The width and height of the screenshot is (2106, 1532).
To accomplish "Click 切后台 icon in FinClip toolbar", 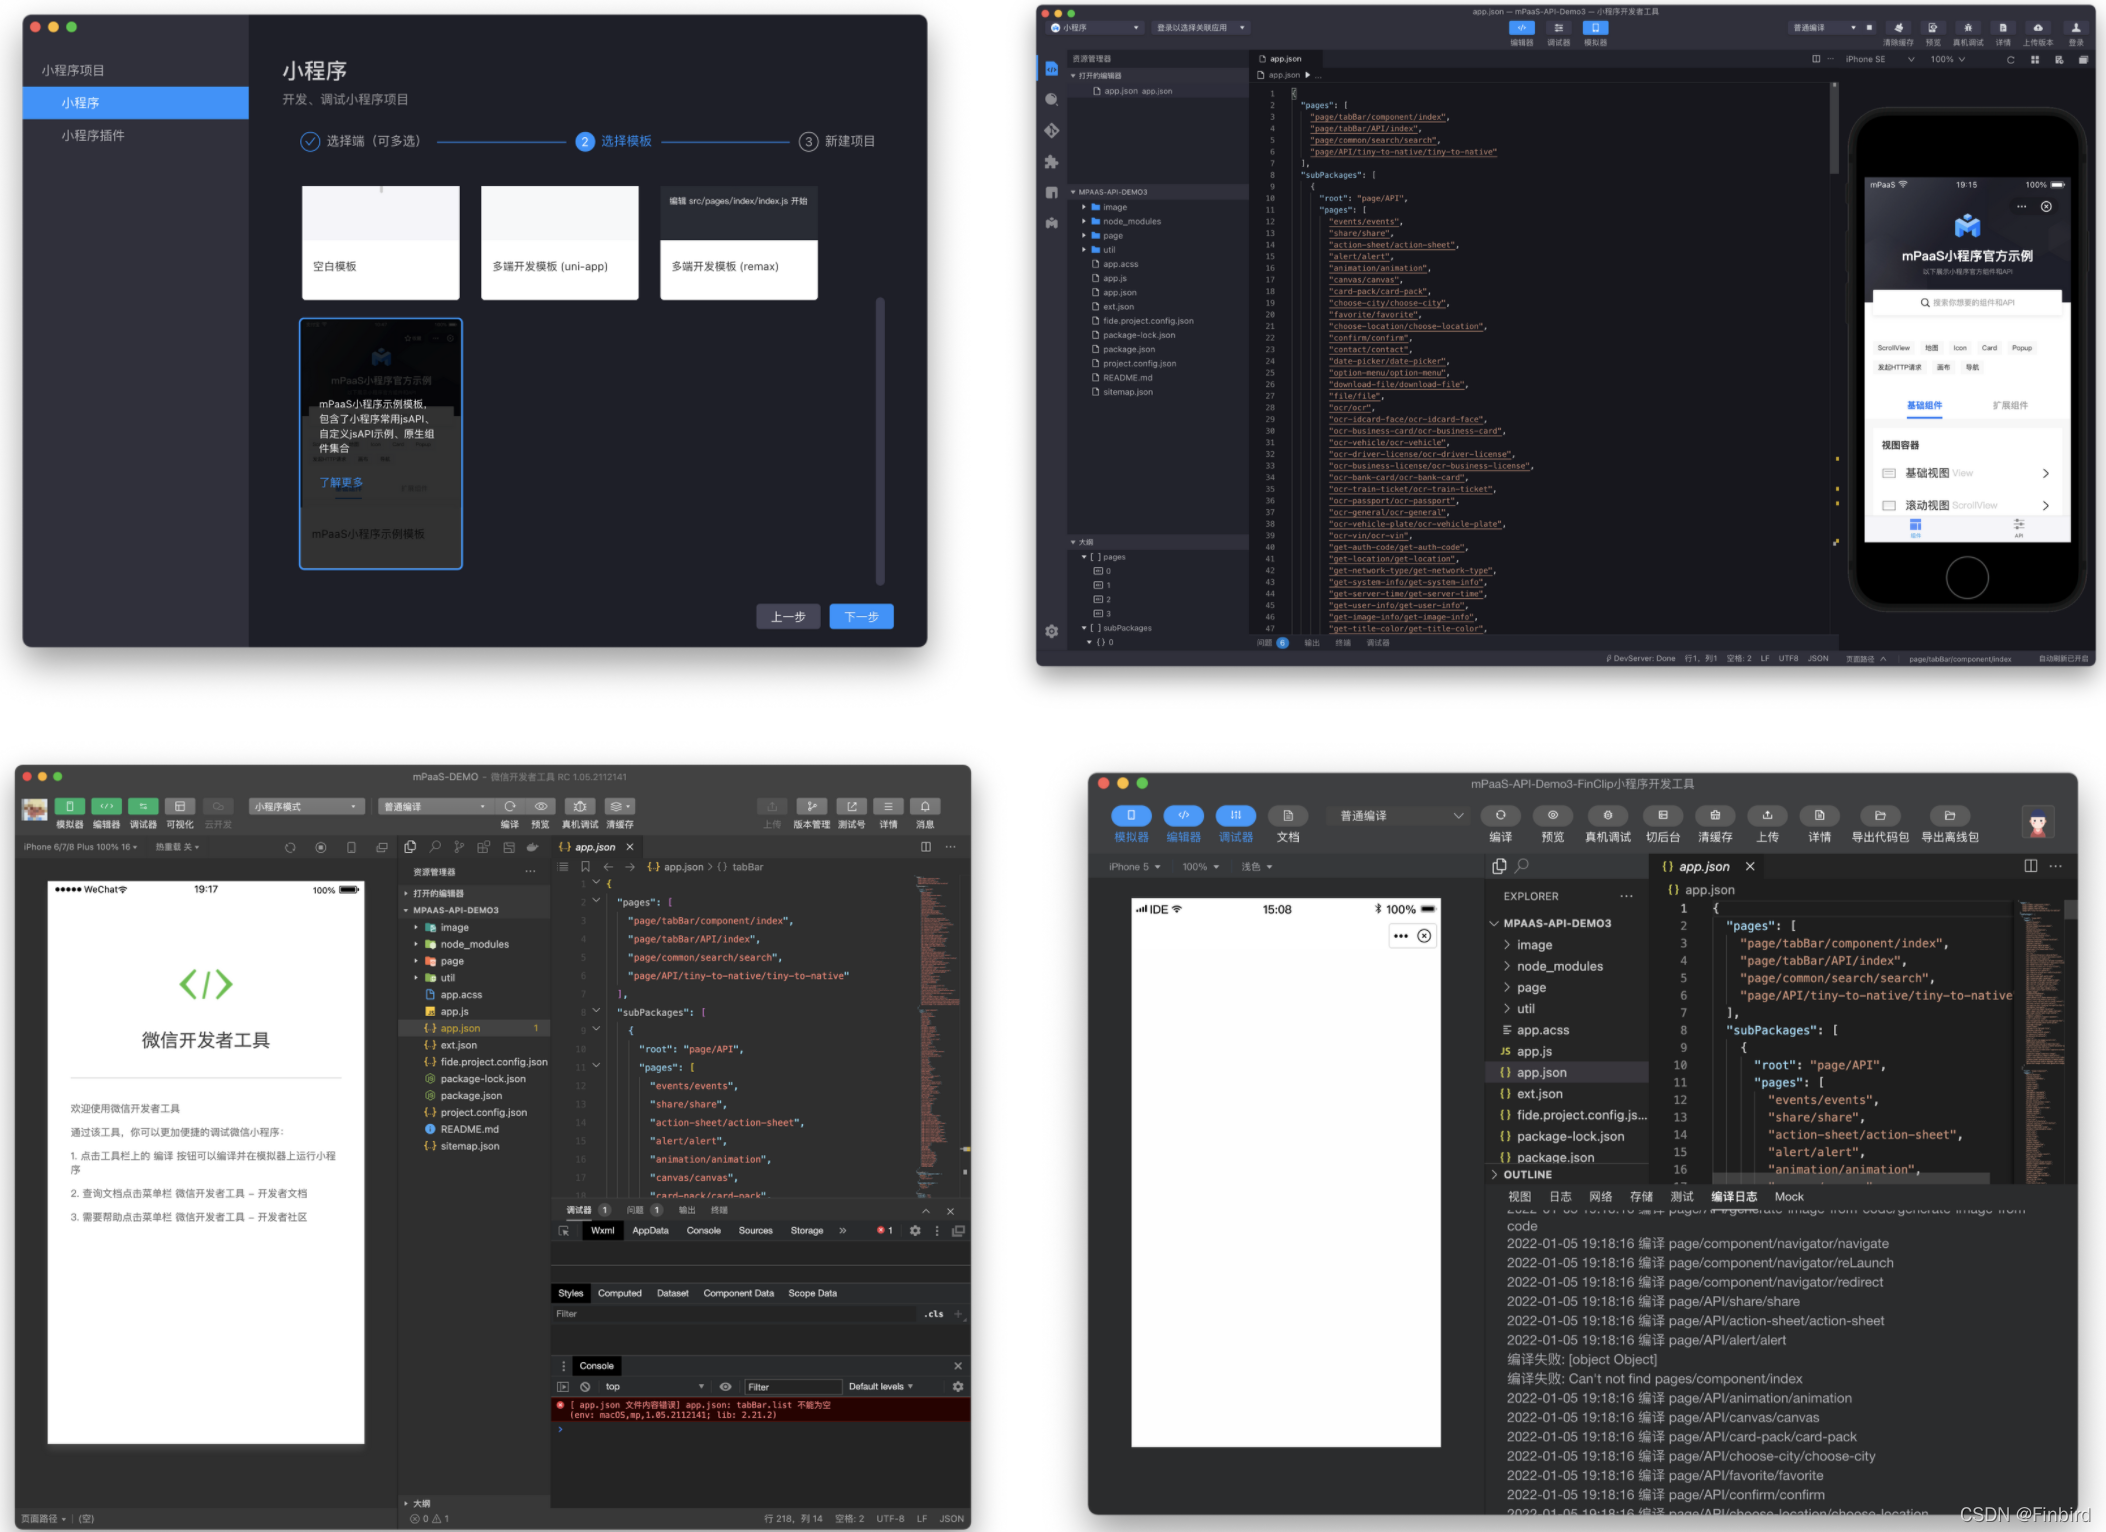I will pos(1662,815).
